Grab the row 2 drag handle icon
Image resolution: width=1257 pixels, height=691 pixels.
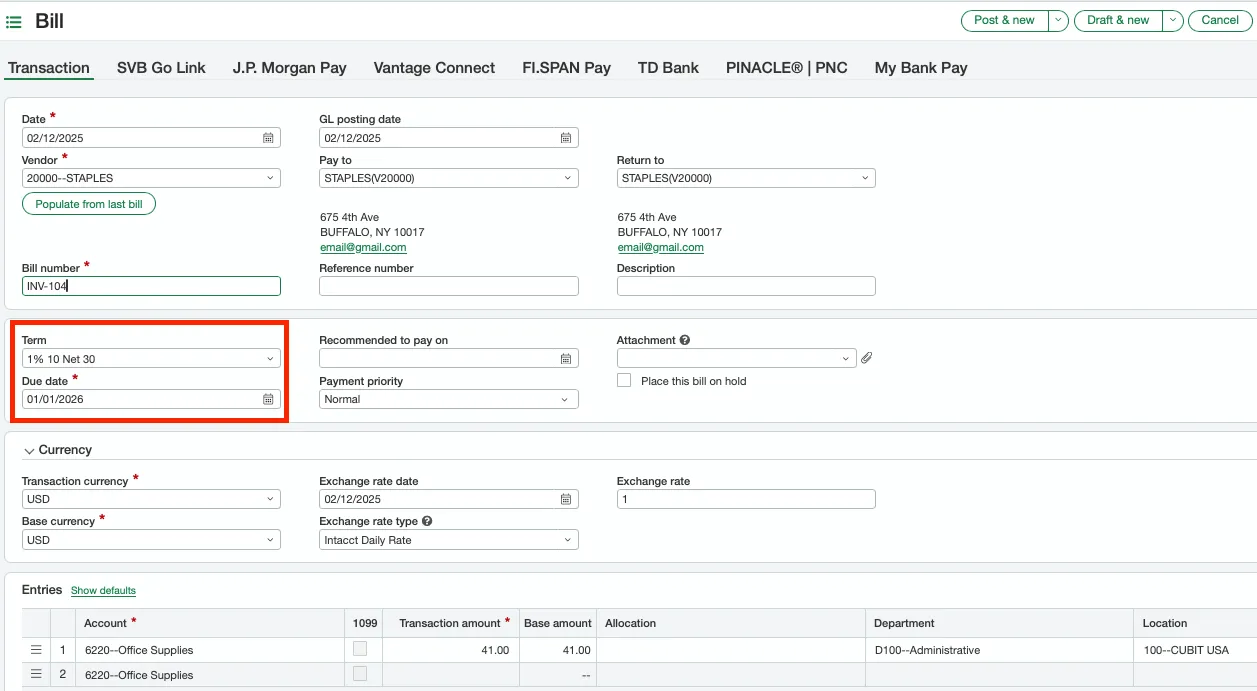36,674
